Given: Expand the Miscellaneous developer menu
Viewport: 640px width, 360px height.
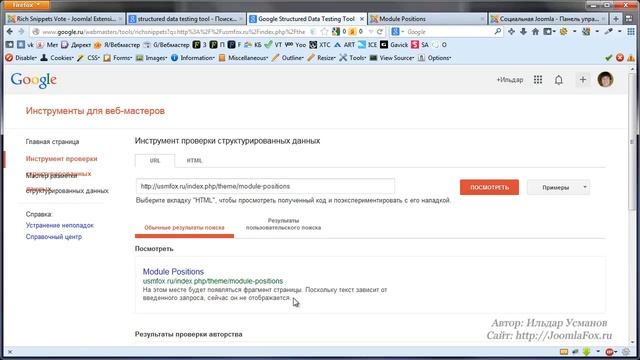Looking at the screenshot, I should click(x=243, y=58).
